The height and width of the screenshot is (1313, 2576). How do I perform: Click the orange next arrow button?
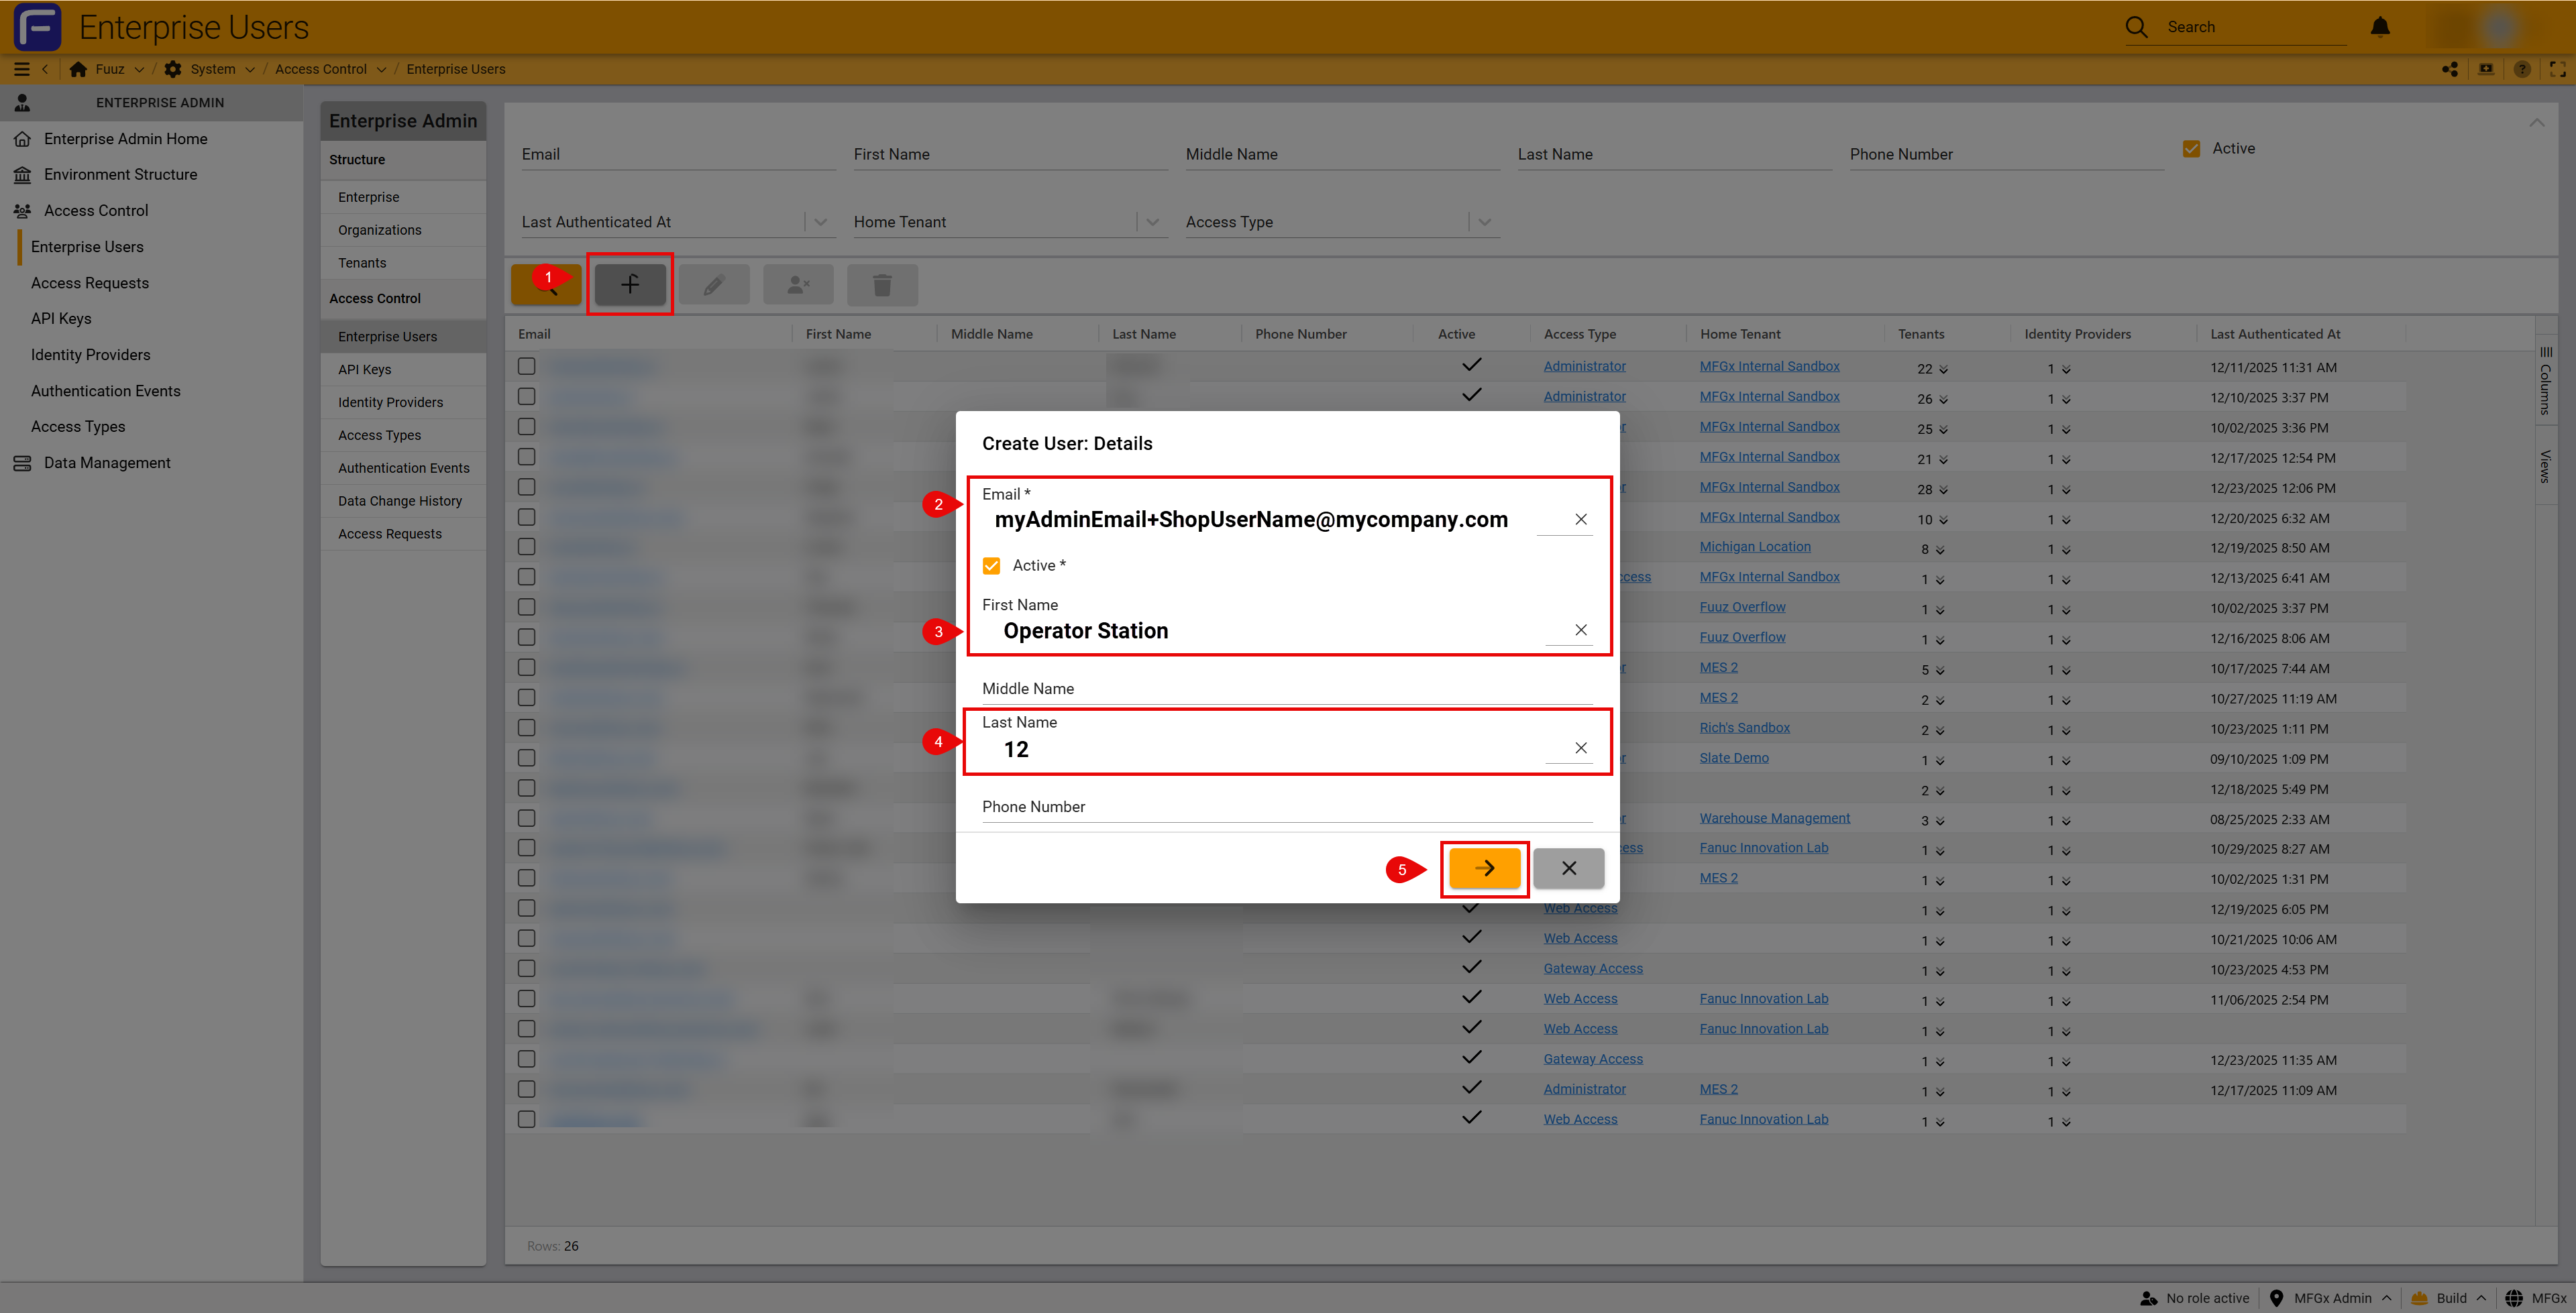coord(1484,868)
